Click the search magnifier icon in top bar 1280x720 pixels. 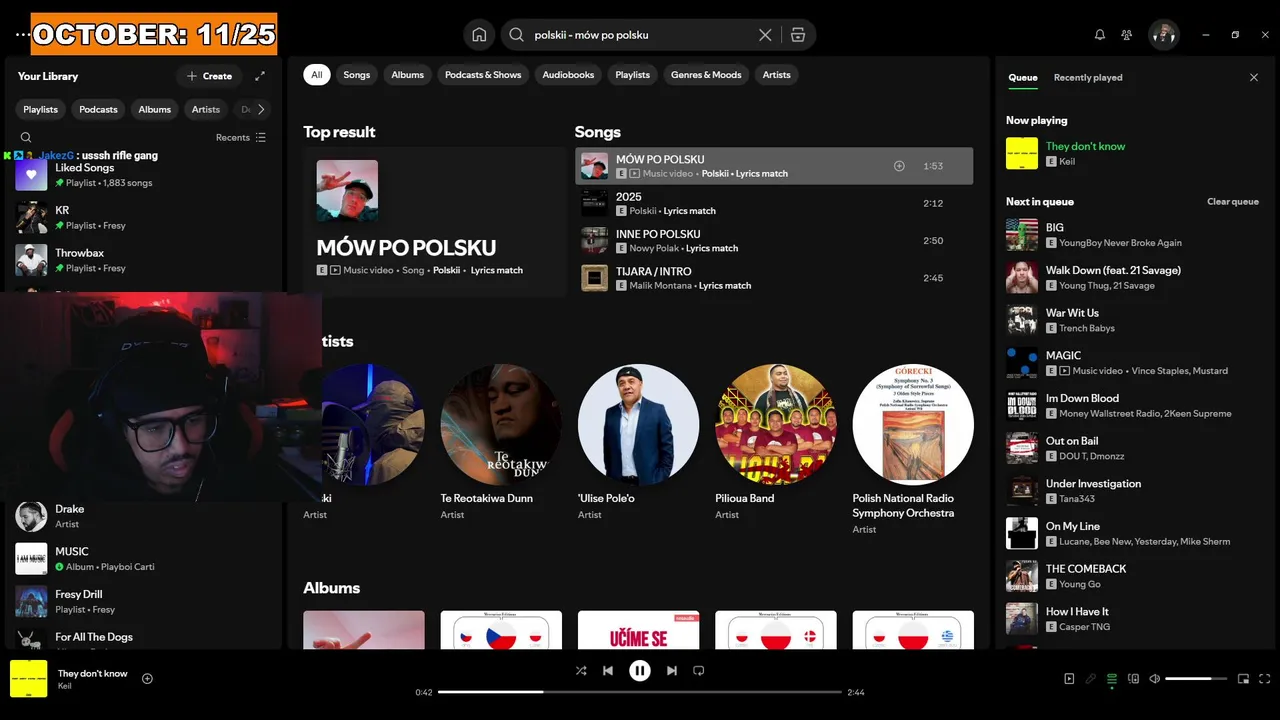pyautogui.click(x=516, y=35)
